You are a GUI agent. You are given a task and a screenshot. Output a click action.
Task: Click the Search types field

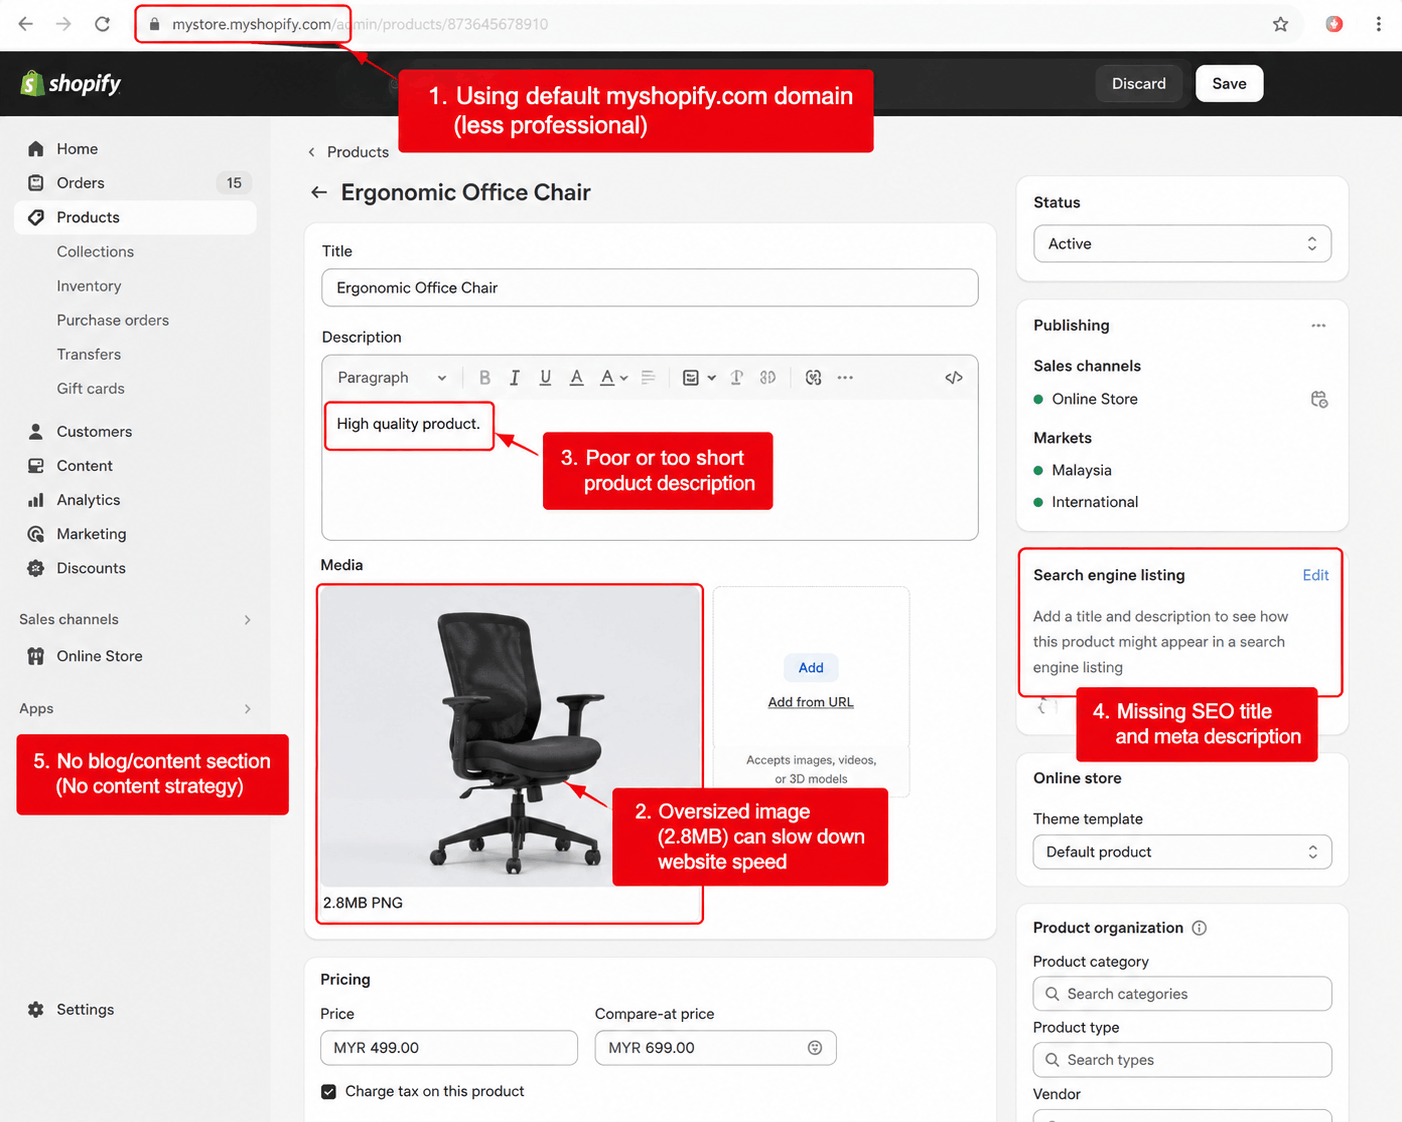(1182, 1060)
